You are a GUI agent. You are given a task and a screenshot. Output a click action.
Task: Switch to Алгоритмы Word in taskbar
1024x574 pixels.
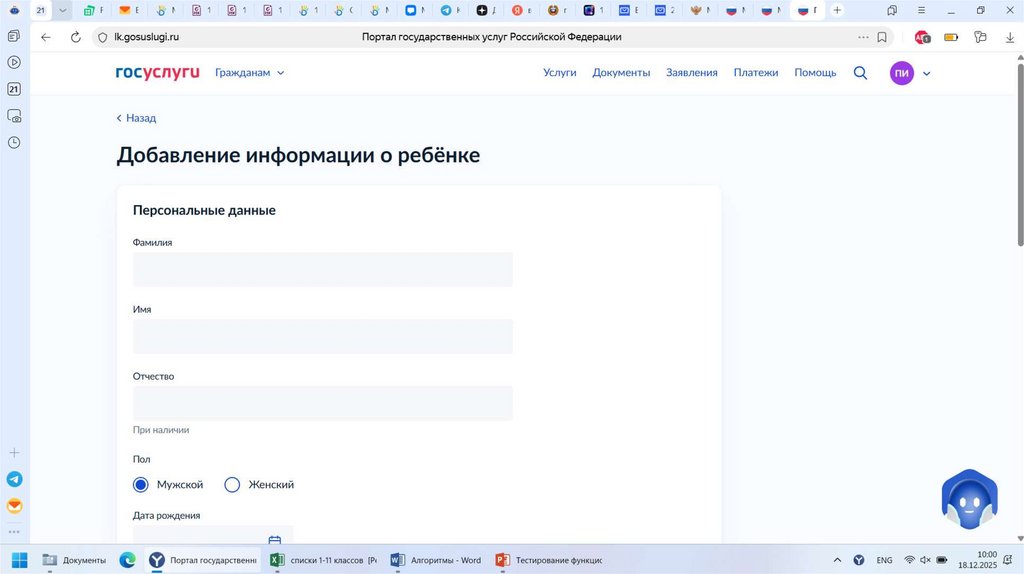pos(435,560)
